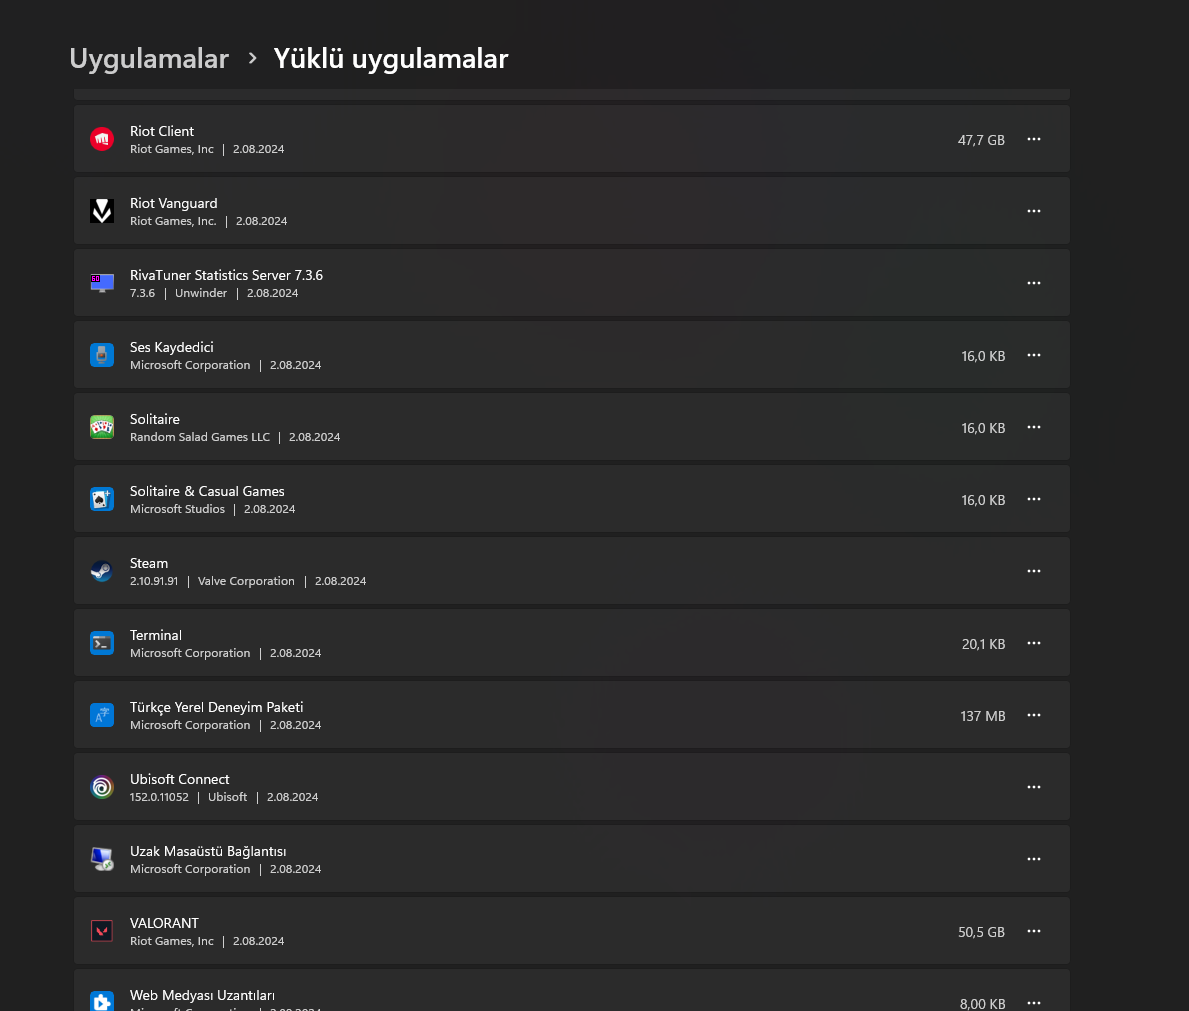Click the Riot Client app icon

pos(102,139)
